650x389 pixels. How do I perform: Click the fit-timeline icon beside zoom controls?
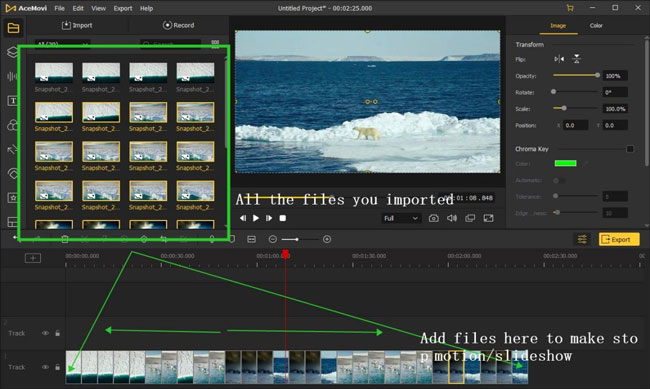tap(251, 239)
